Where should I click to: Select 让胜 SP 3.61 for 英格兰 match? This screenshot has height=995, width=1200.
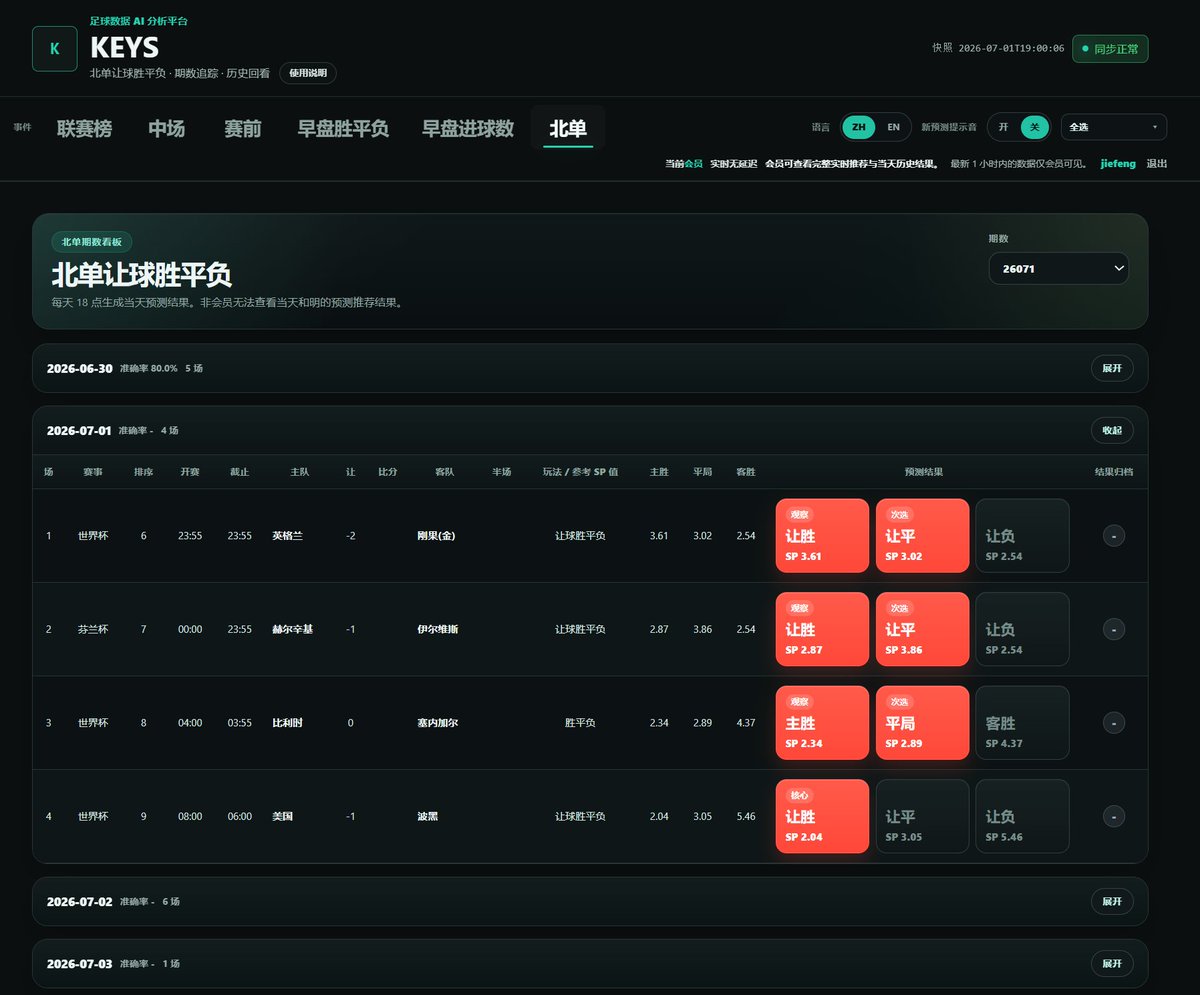(x=822, y=536)
